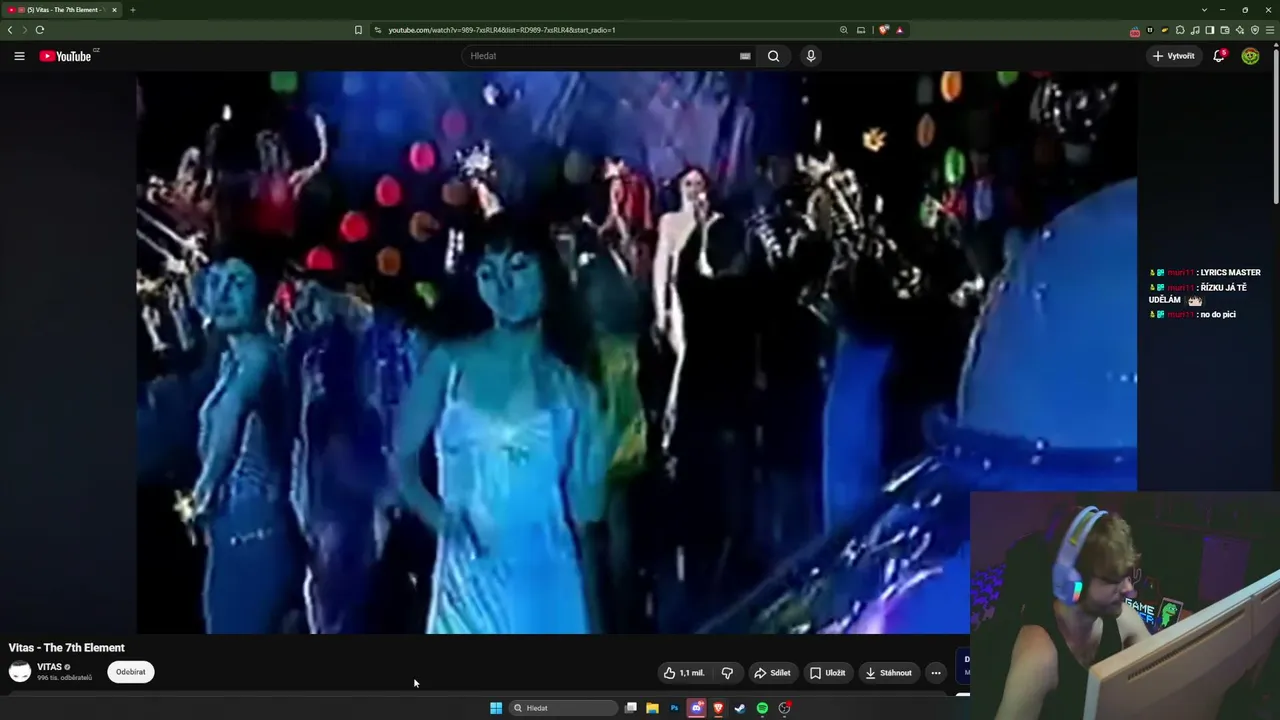Open a new browser tab
The image size is (1280, 720).
pos(132,10)
